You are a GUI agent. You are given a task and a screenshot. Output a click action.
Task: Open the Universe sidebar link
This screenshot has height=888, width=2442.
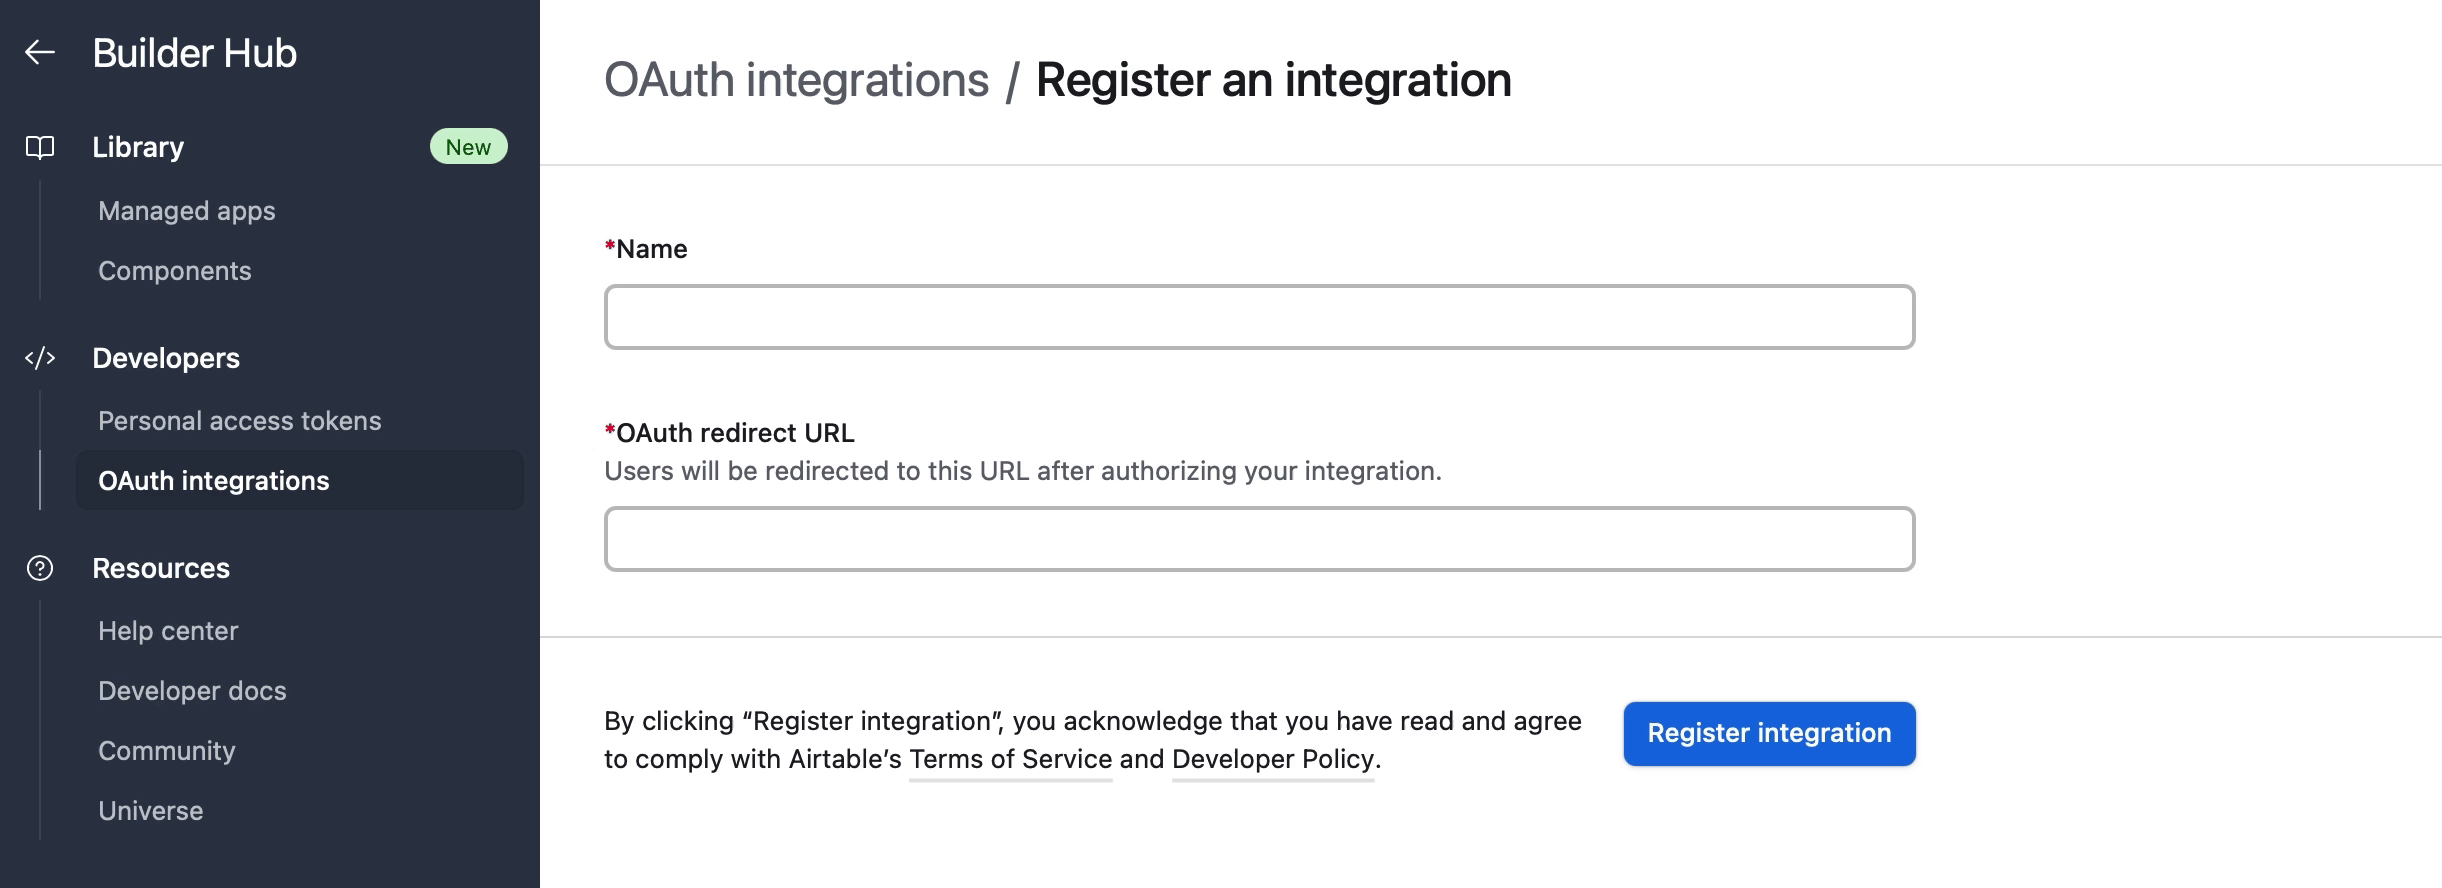151,811
